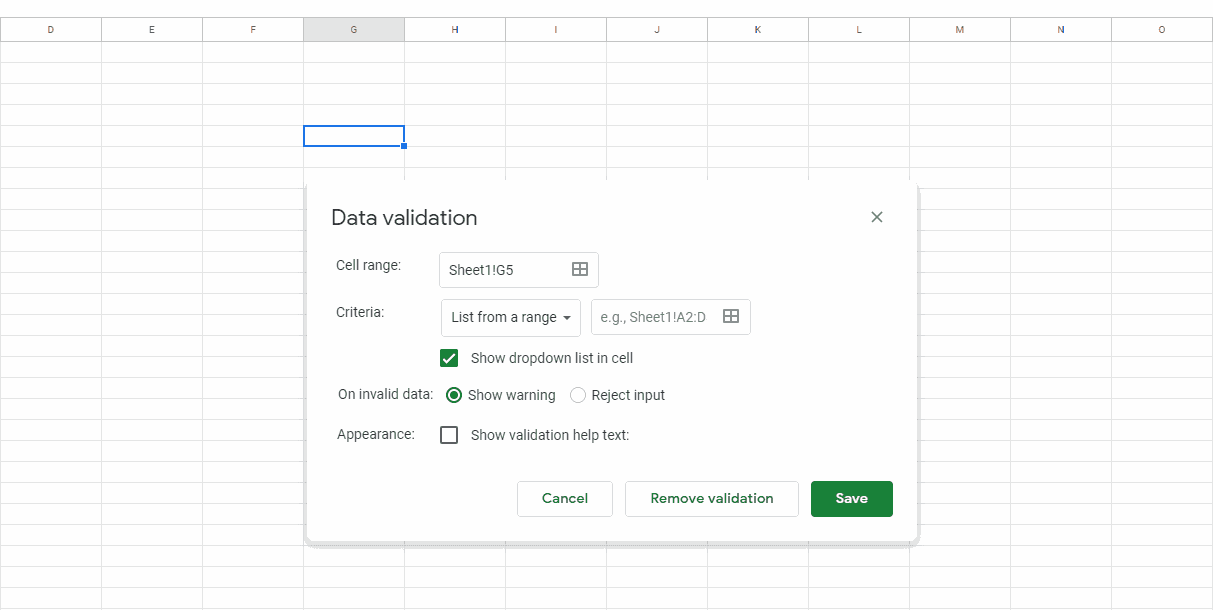This screenshot has height=610, width=1213.
Task: Click the selected cell G5
Action: tap(354, 136)
